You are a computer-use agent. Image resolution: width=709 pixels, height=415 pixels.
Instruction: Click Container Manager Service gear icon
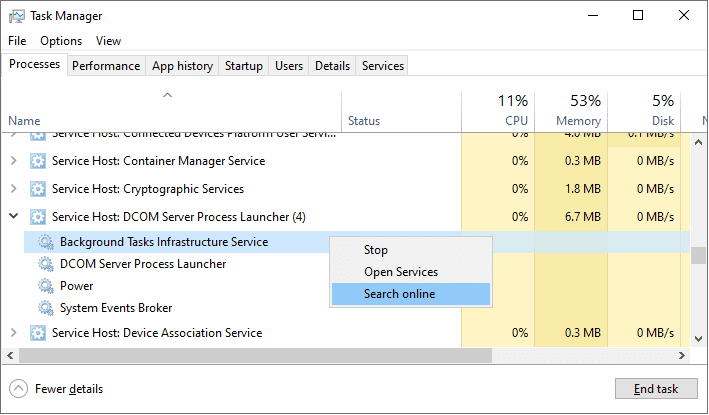39,161
